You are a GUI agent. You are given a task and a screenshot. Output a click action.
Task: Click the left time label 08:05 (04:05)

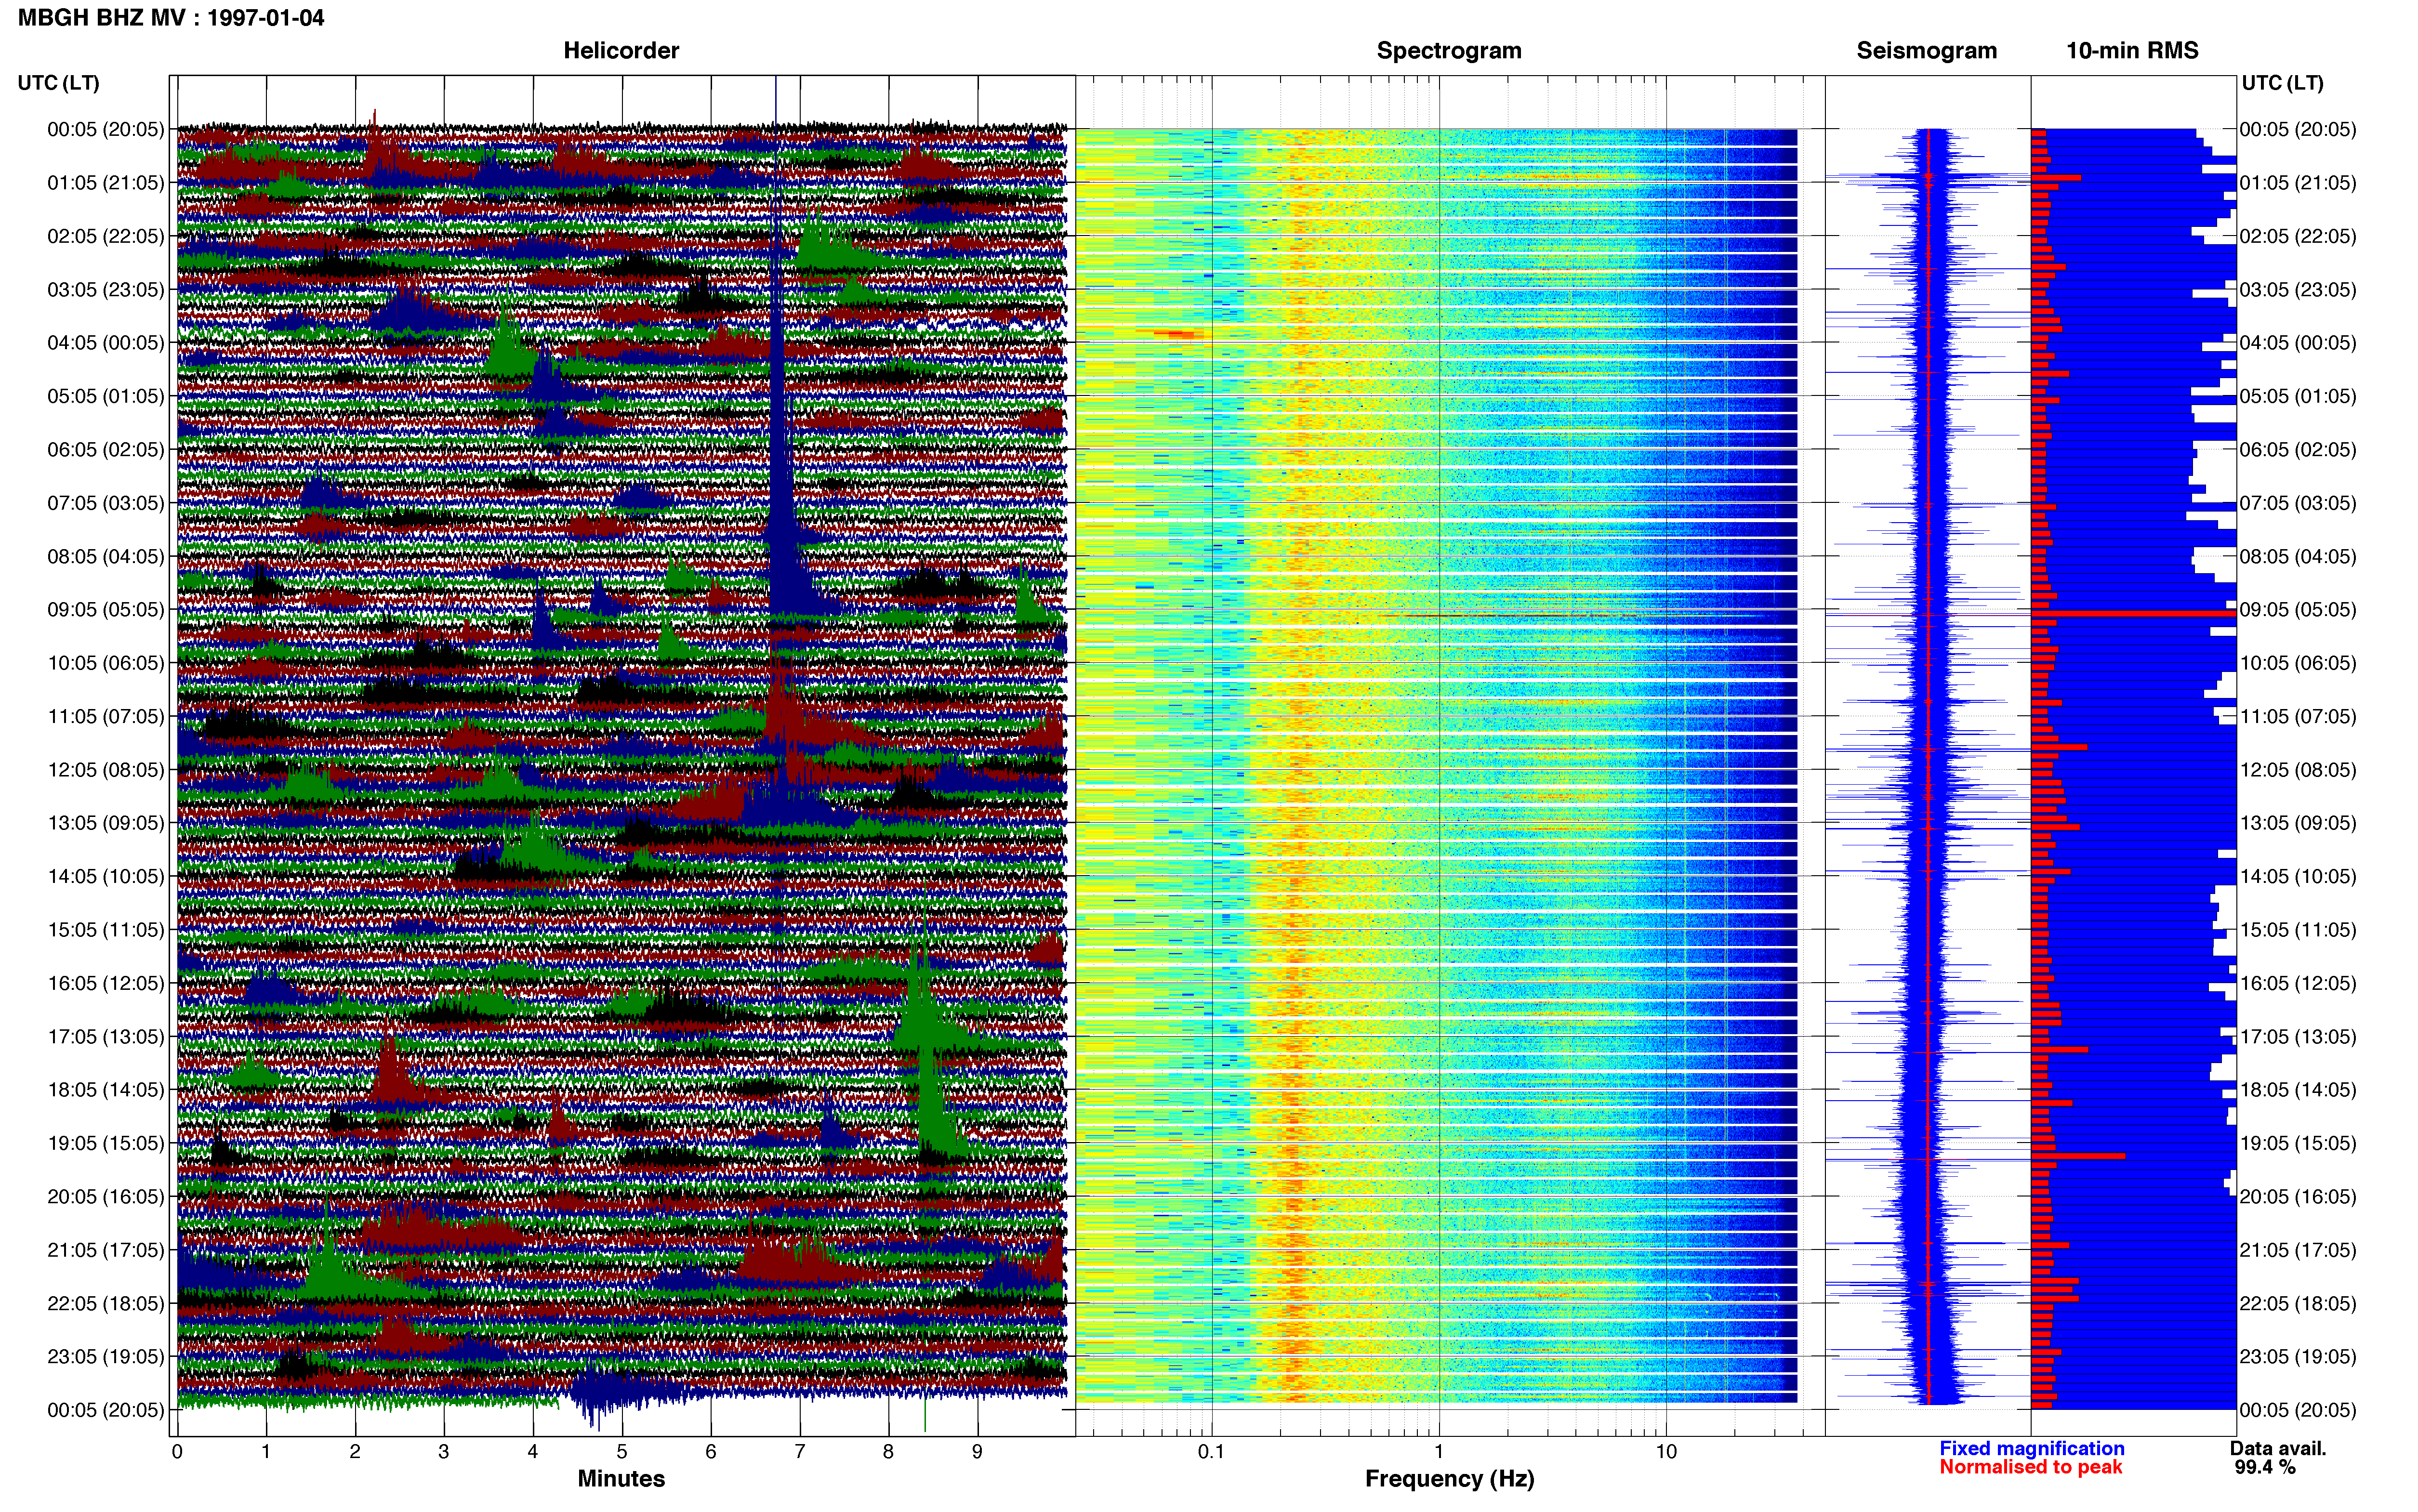coord(105,556)
